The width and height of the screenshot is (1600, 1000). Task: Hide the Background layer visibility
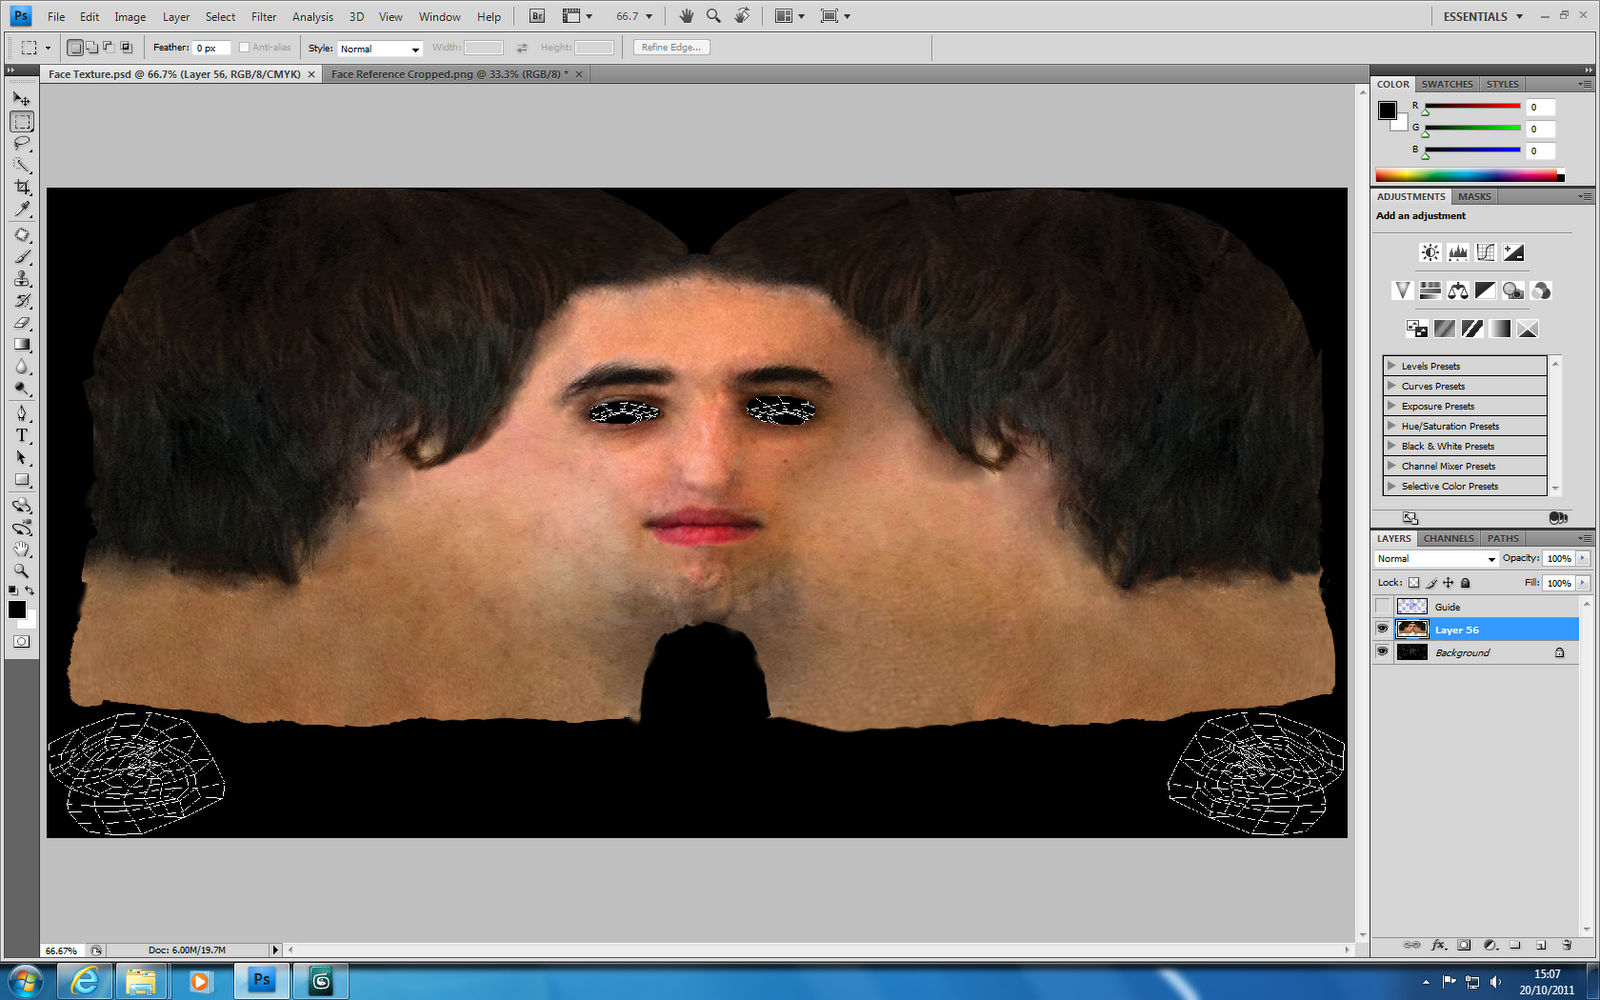click(x=1382, y=651)
